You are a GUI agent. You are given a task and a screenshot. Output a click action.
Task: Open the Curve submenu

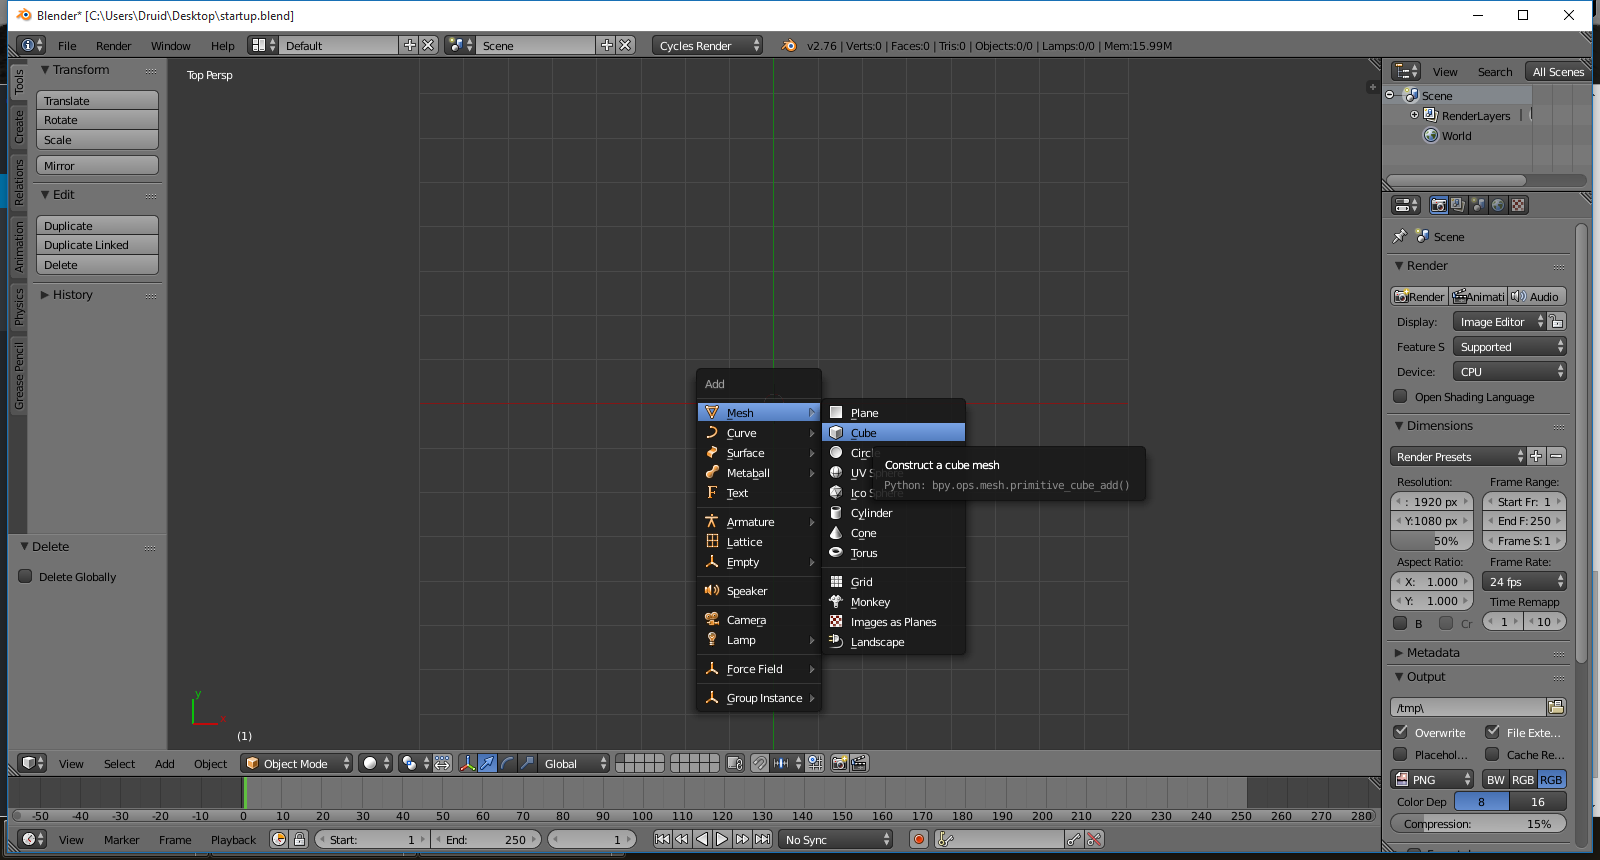[759, 433]
